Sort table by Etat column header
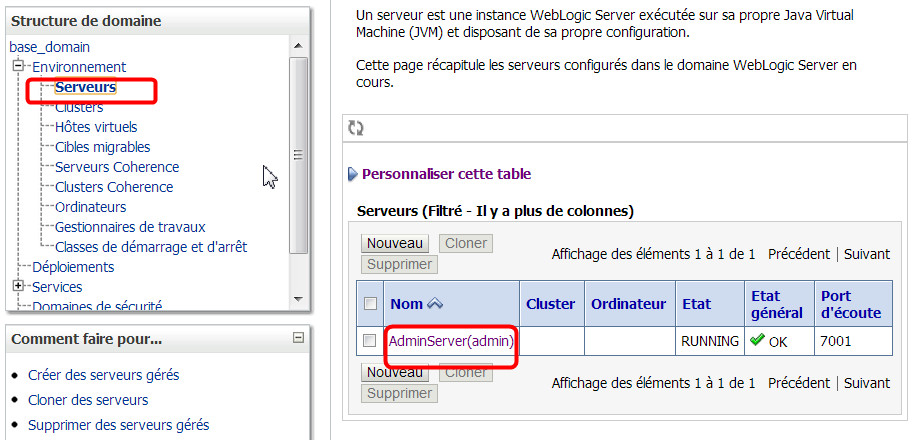 697,304
